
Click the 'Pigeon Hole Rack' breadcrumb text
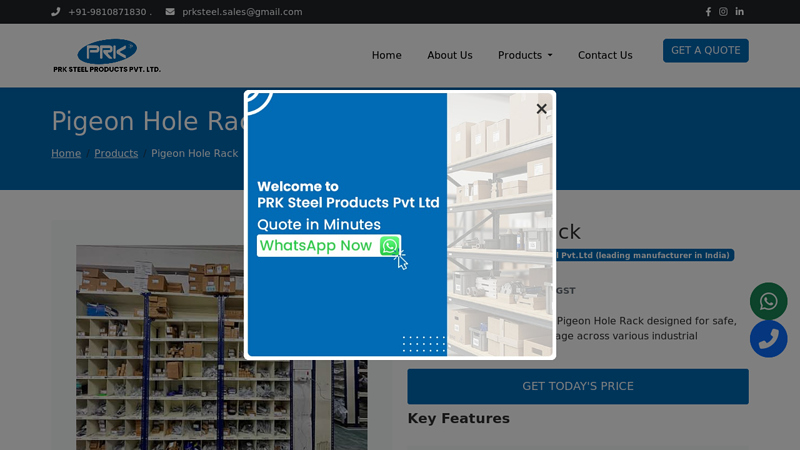coord(194,153)
